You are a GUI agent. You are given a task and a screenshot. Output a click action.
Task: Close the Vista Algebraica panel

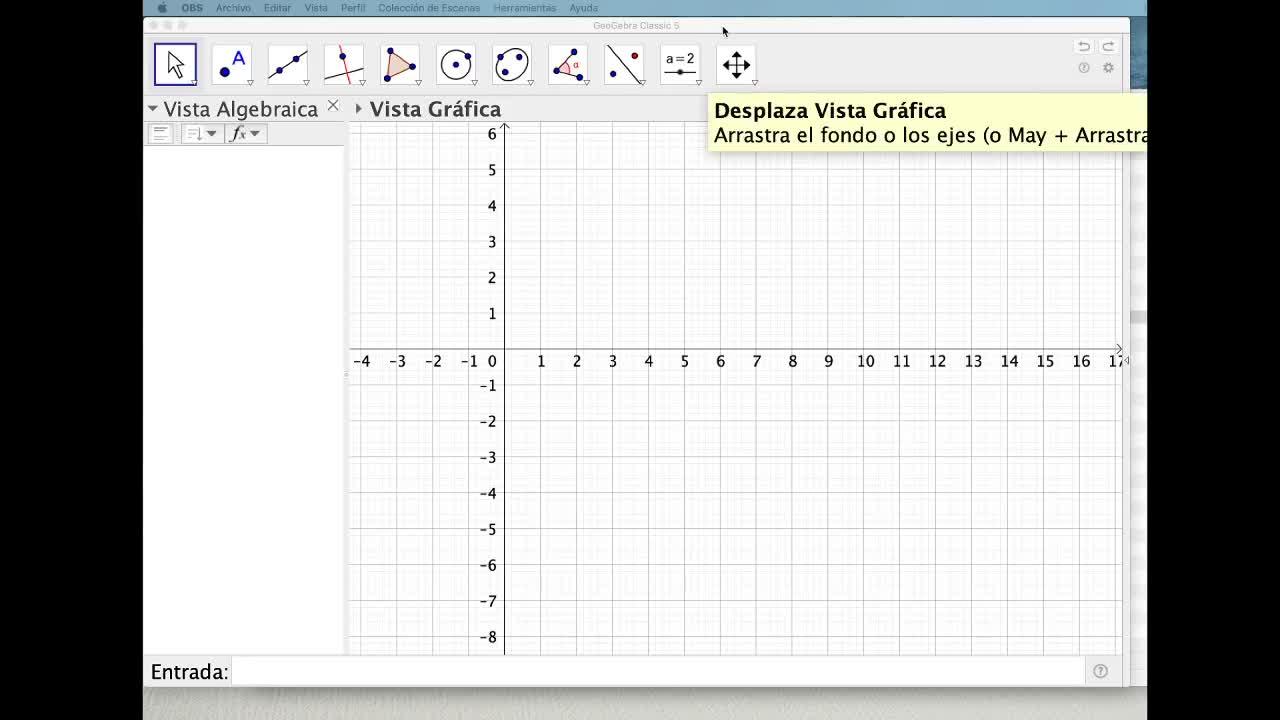click(x=333, y=105)
